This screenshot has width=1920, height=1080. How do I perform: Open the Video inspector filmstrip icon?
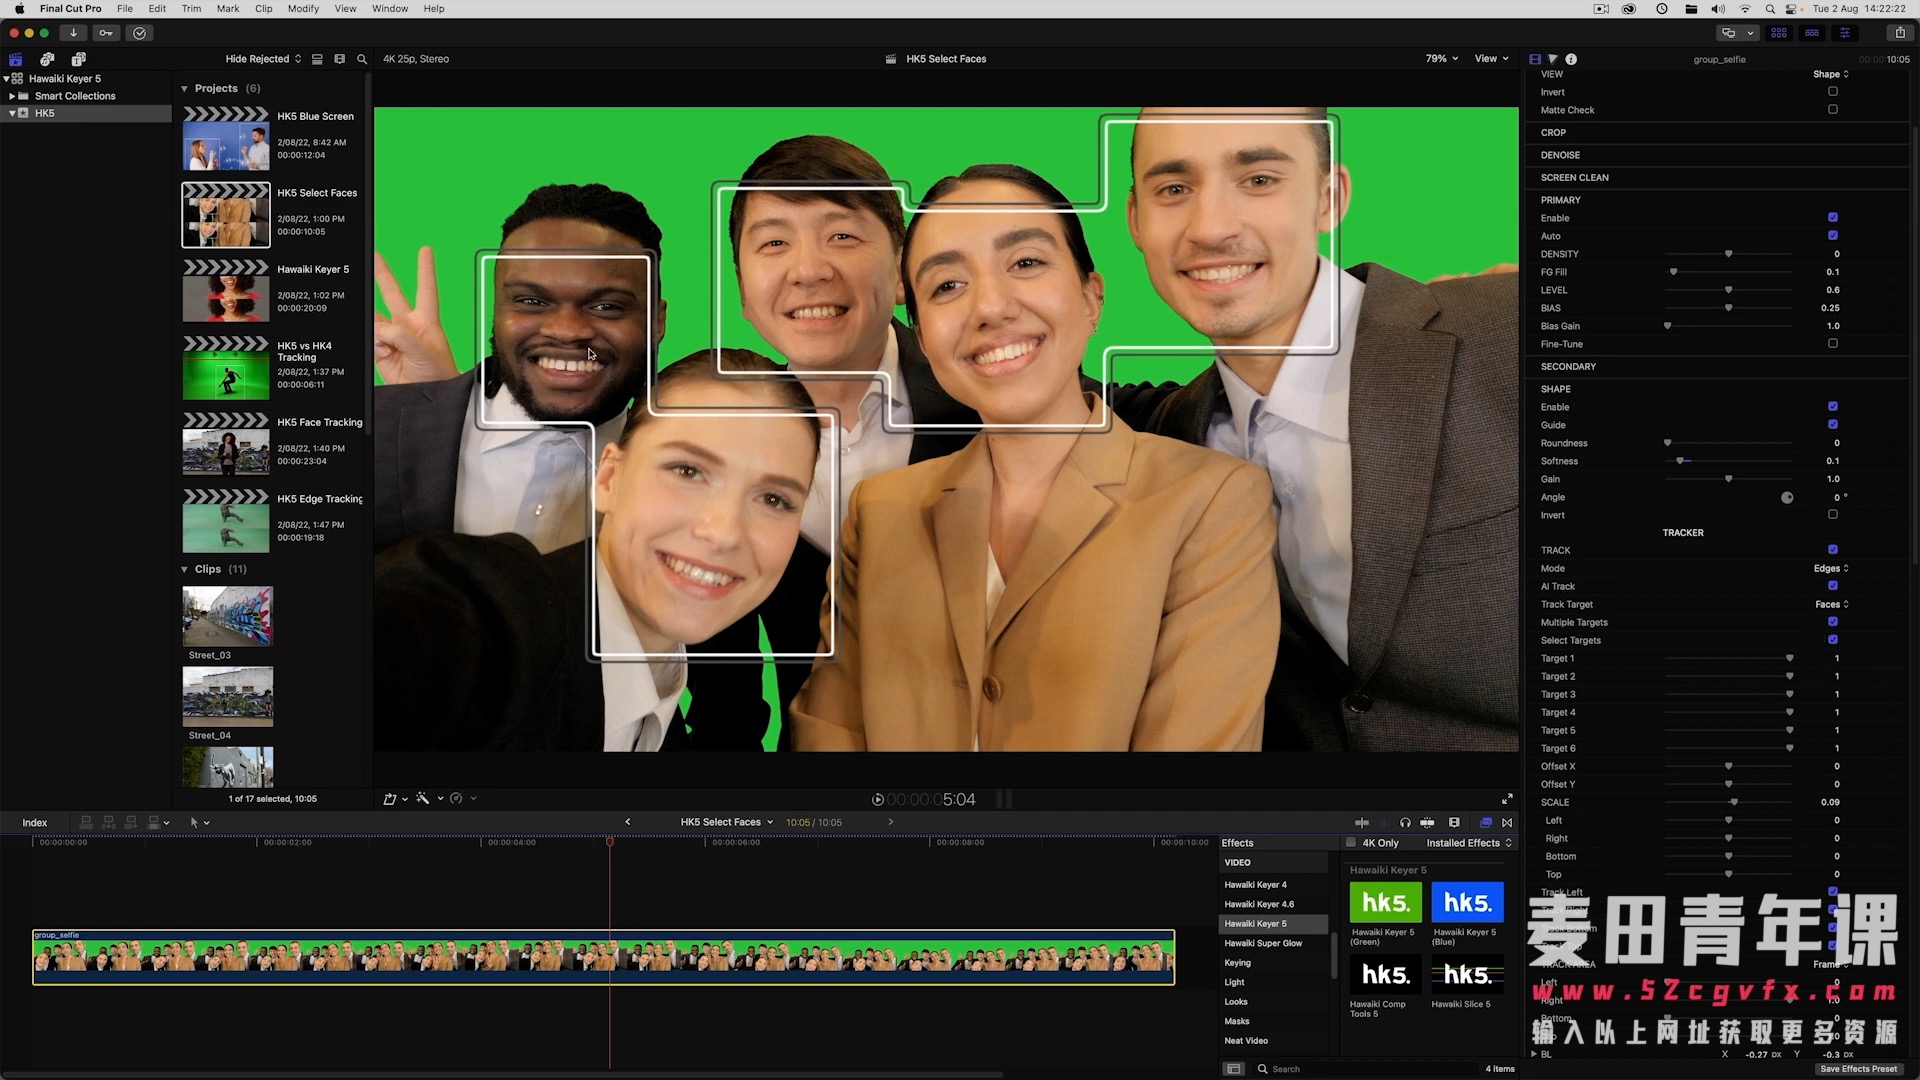(x=1535, y=59)
